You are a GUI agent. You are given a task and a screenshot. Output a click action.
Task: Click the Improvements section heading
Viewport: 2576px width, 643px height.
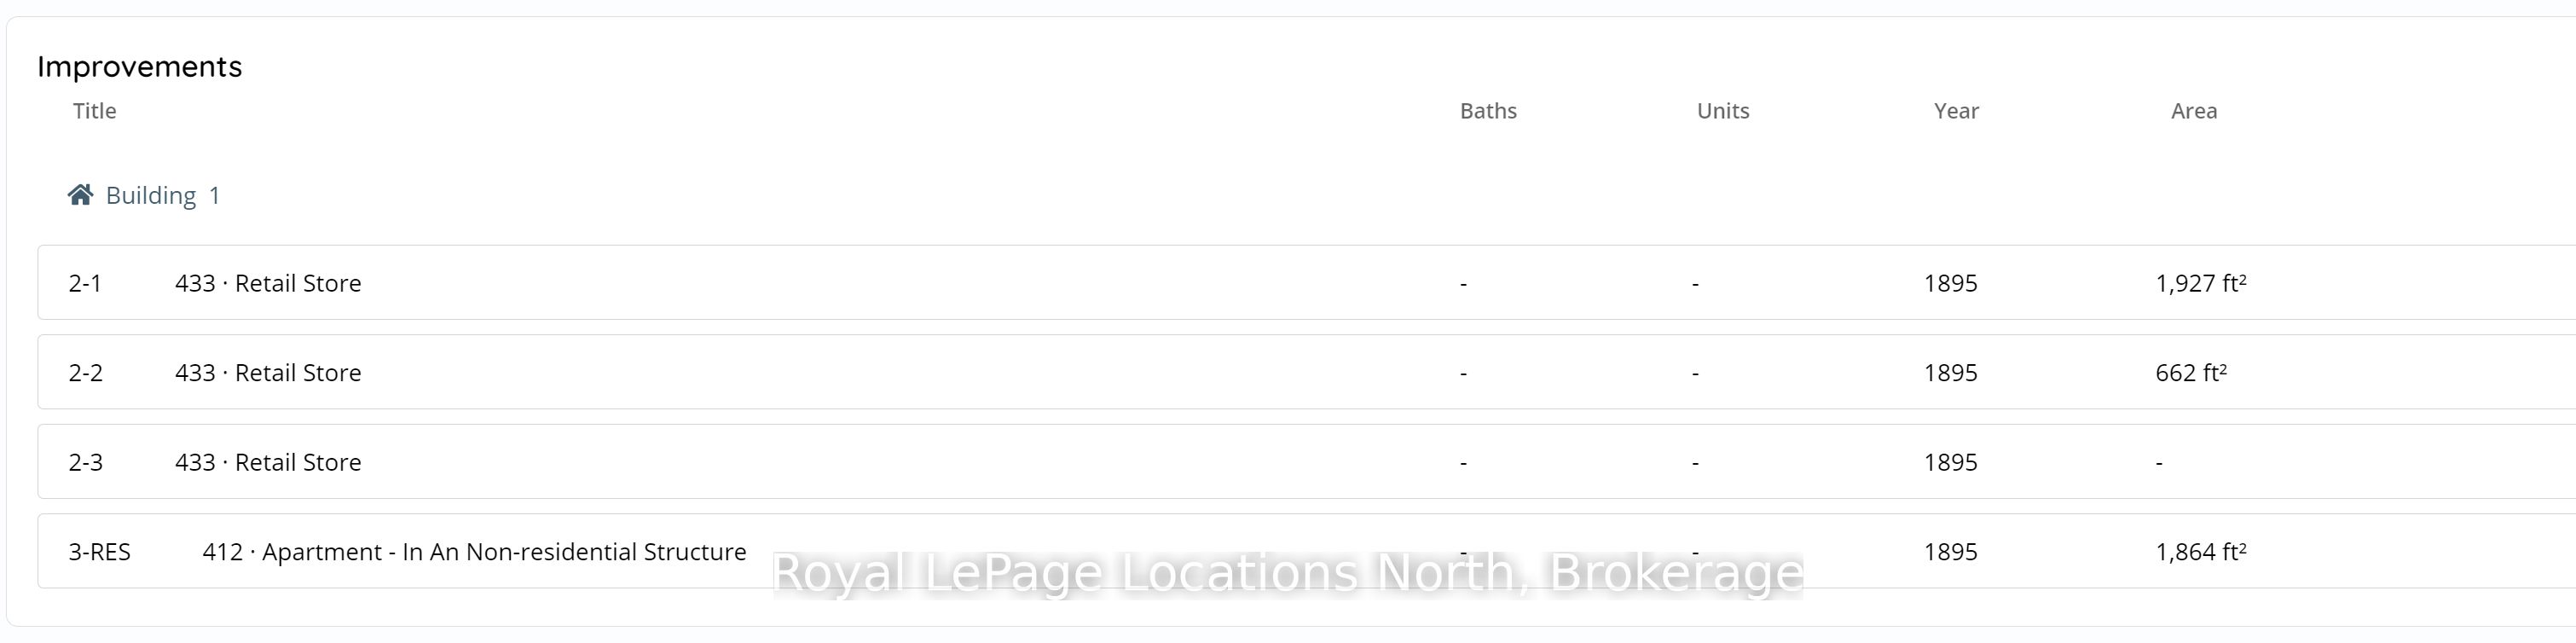coord(140,67)
